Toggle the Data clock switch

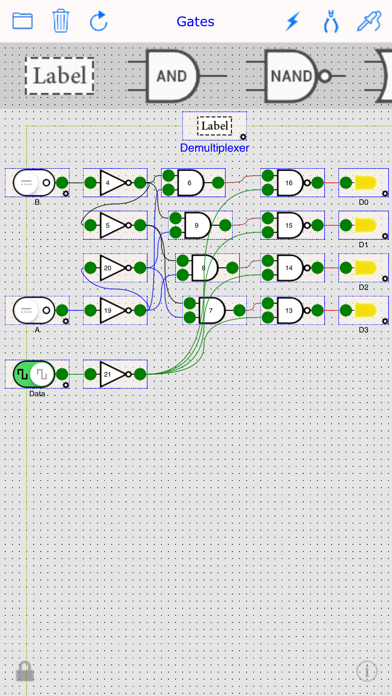point(33,374)
